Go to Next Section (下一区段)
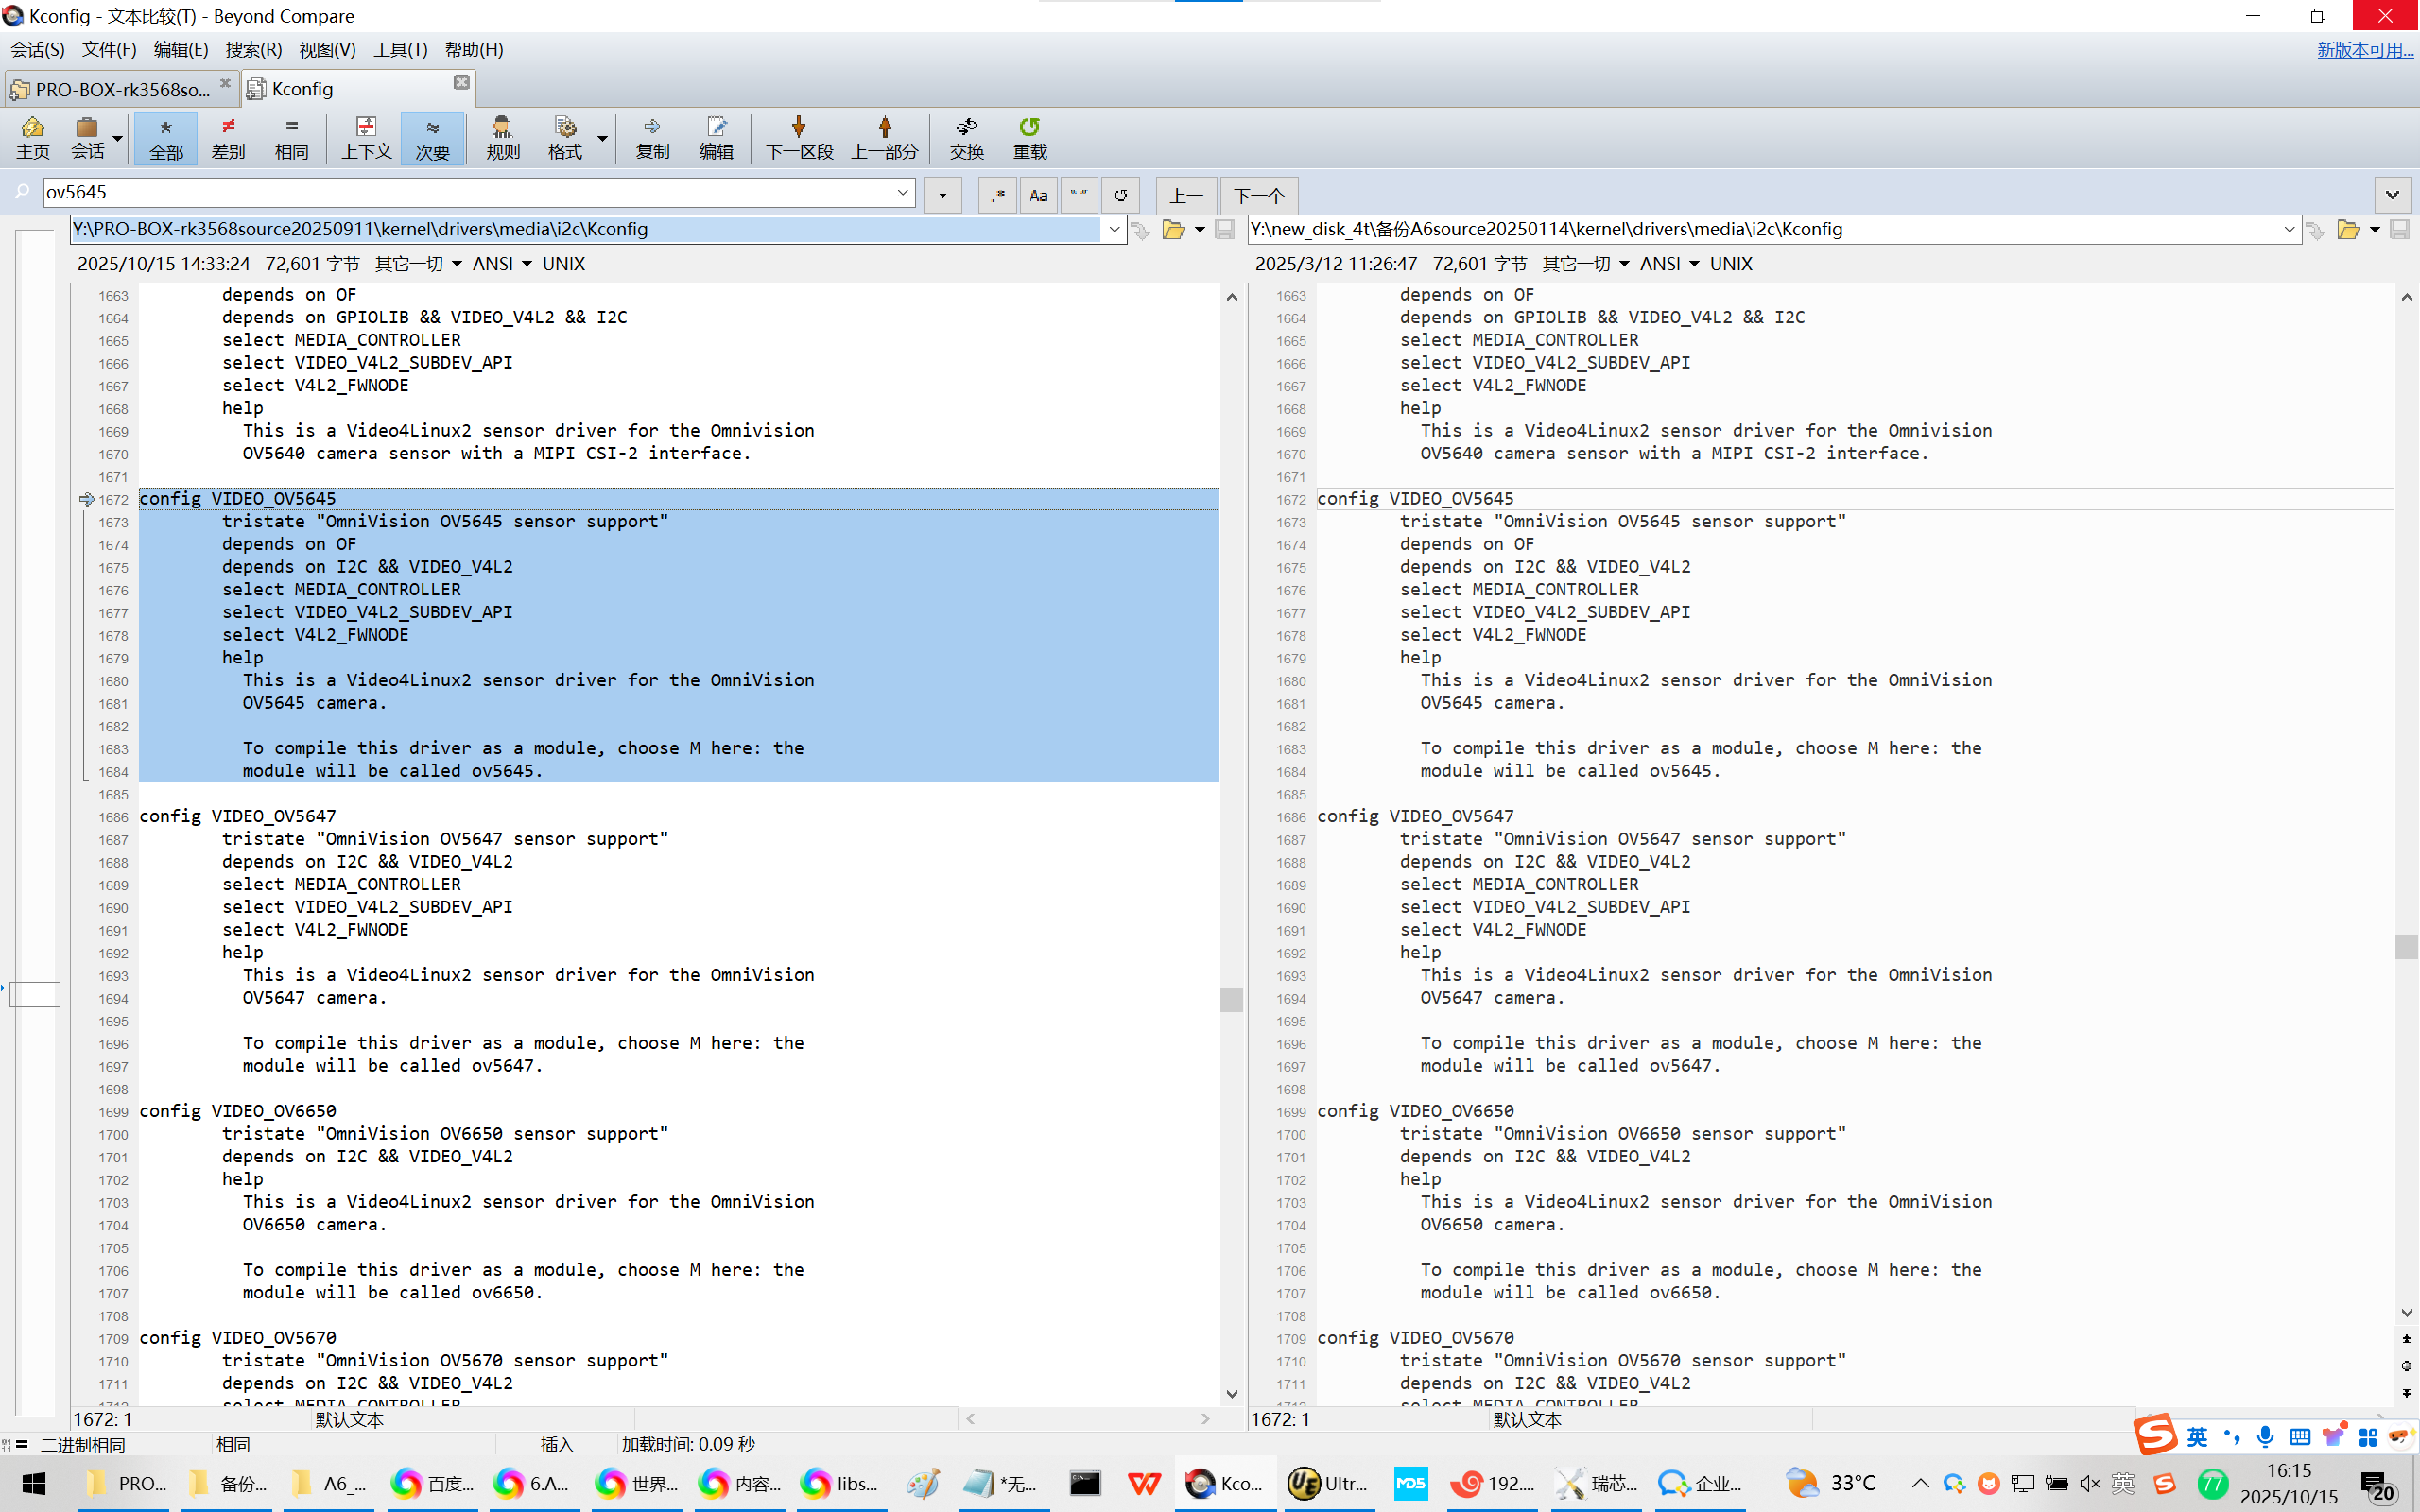 pos(798,138)
